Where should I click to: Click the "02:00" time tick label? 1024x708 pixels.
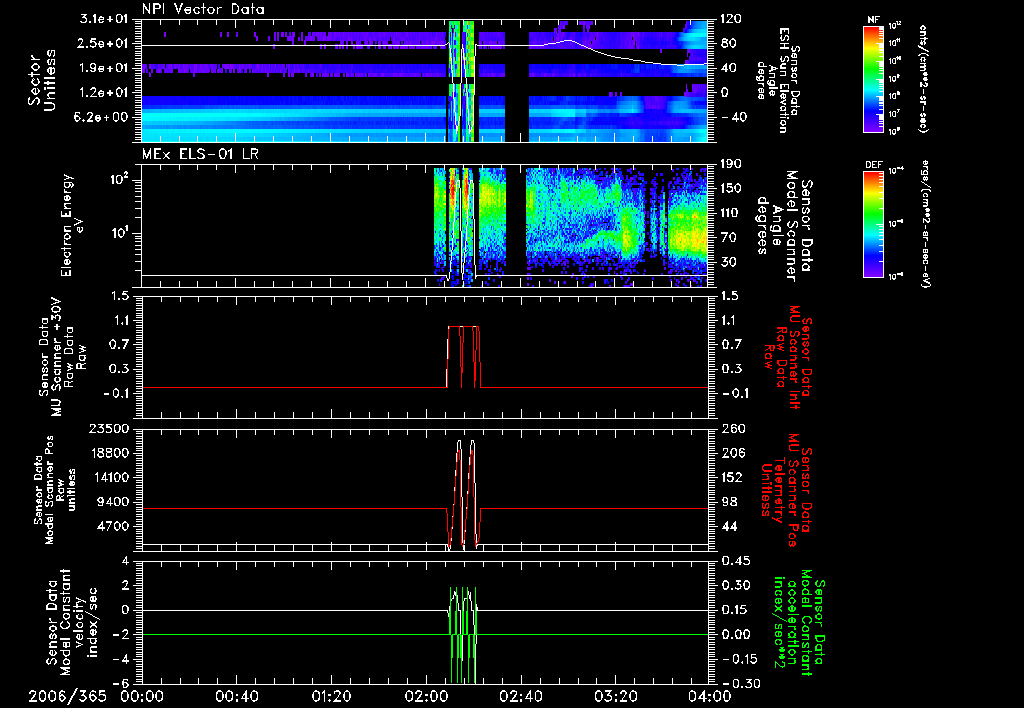tap(426, 696)
